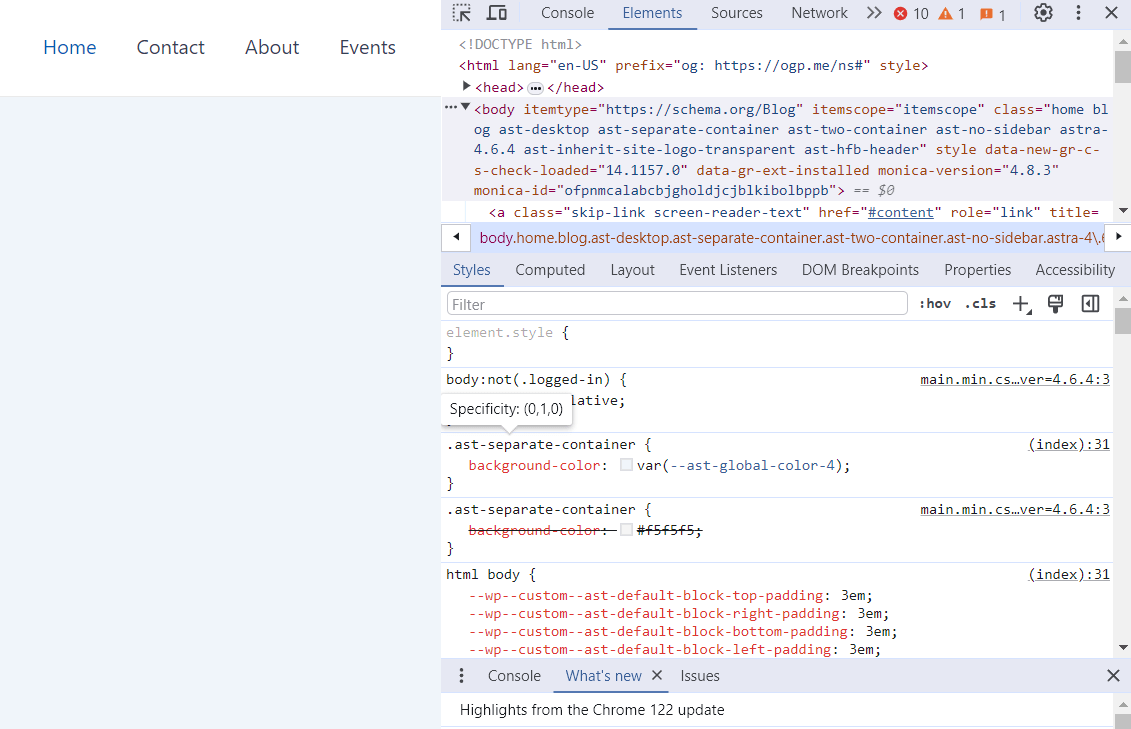Focus the styles Filter input field
The image size is (1131, 729).
click(x=677, y=304)
